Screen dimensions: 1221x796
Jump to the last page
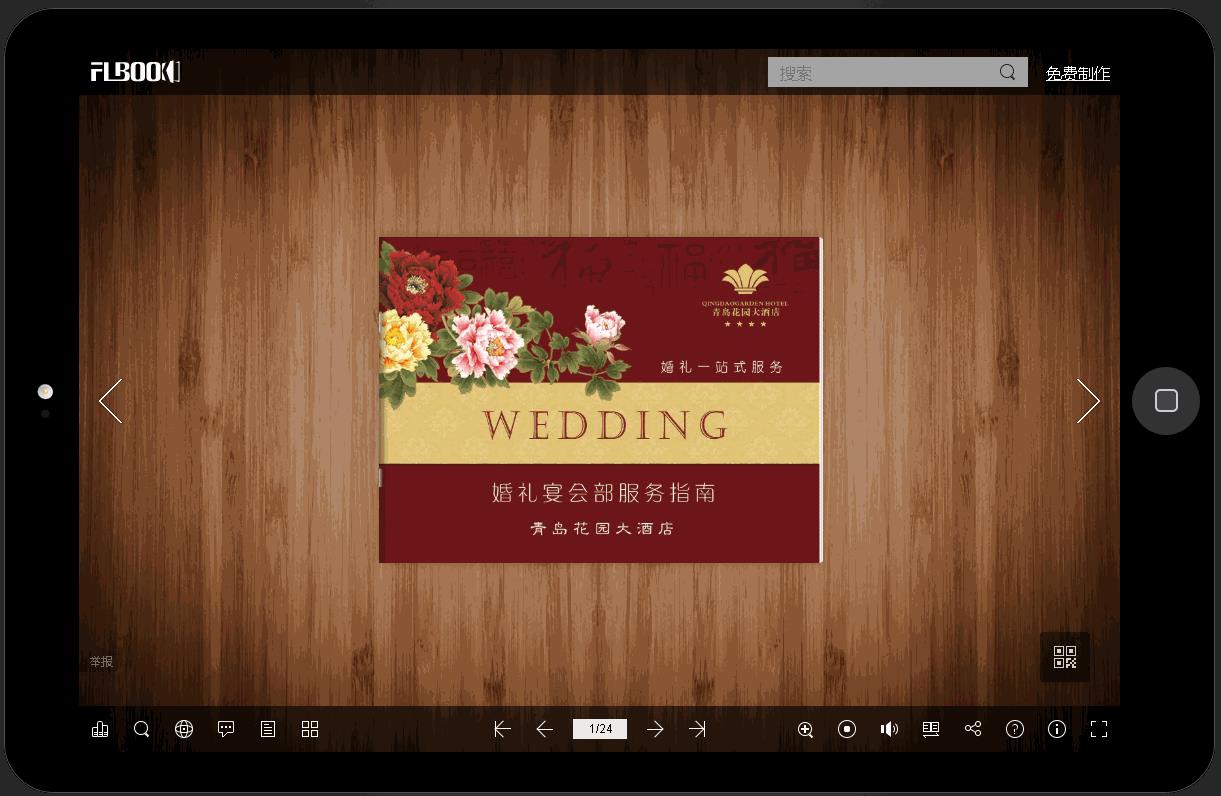coord(697,729)
